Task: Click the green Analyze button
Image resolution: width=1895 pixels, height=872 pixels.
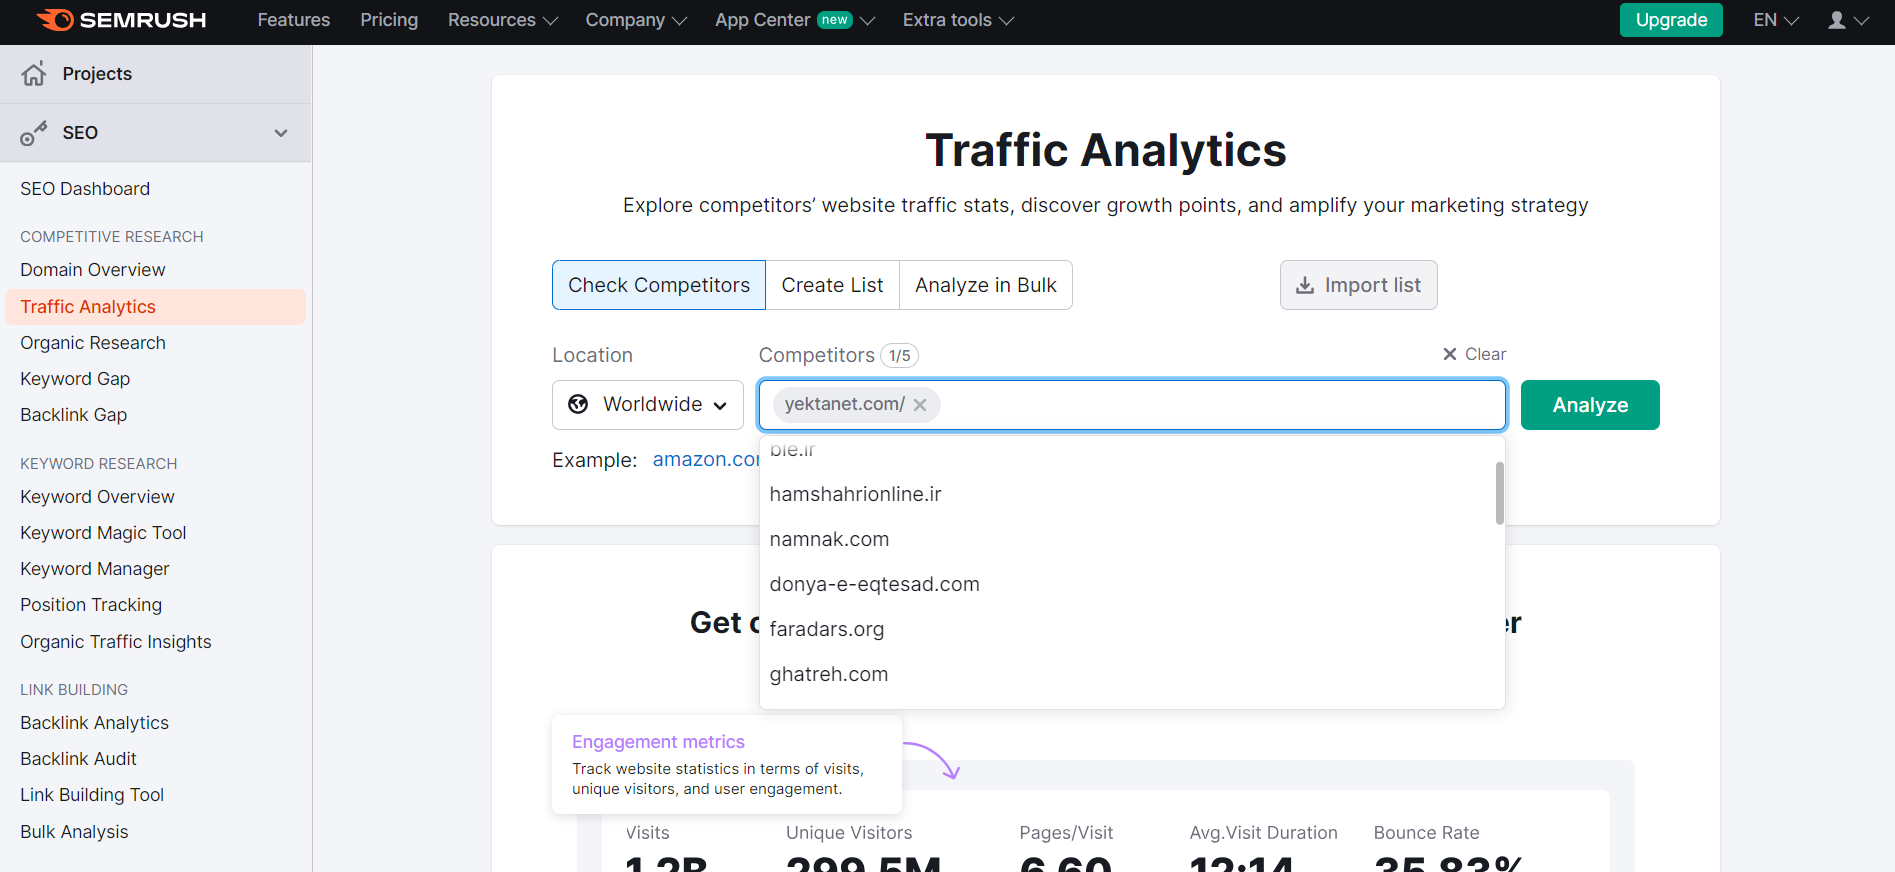Action: [x=1590, y=405]
